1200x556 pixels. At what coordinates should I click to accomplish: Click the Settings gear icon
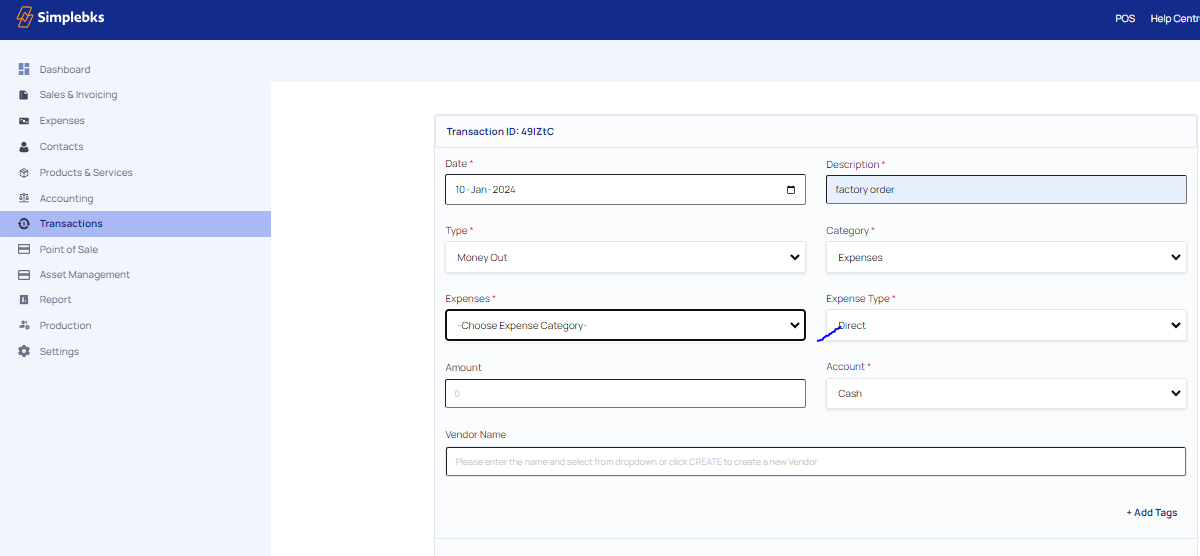pos(24,352)
